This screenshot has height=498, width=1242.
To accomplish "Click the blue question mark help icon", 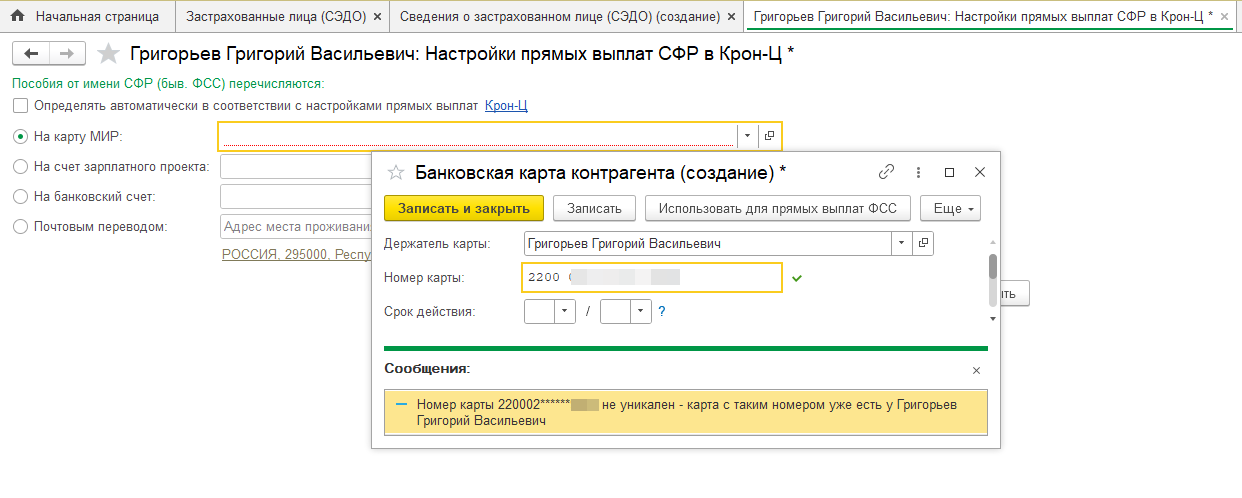I will click(661, 311).
